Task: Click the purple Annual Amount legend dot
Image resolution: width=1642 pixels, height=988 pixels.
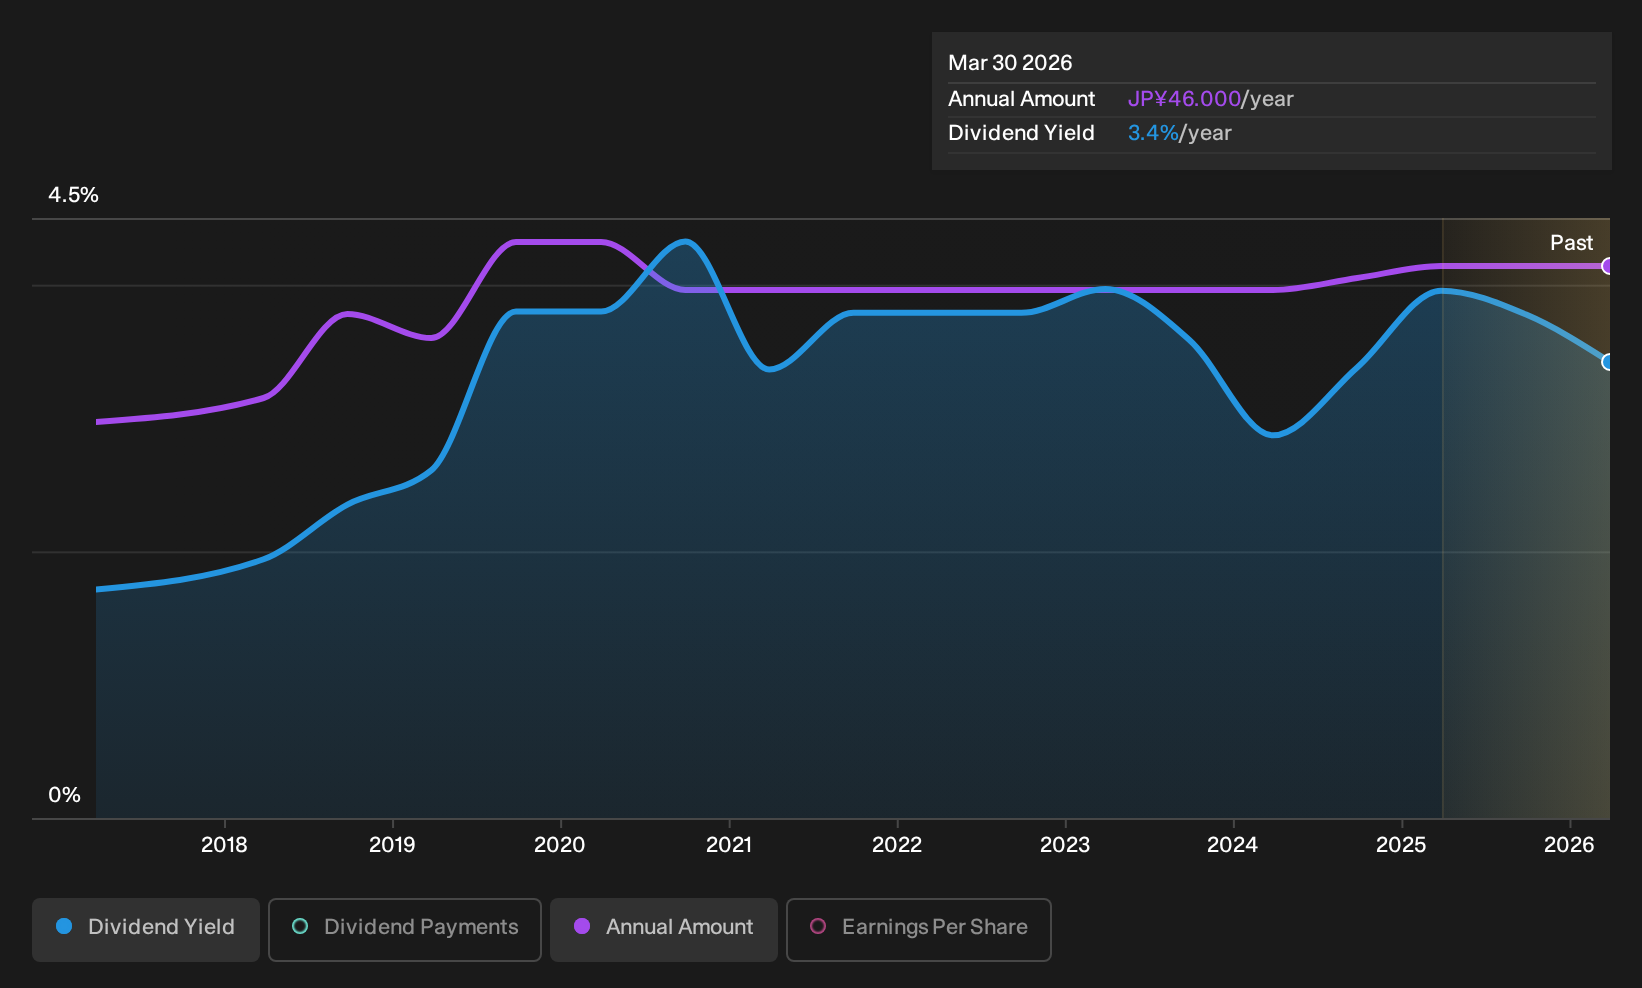Action: [582, 927]
